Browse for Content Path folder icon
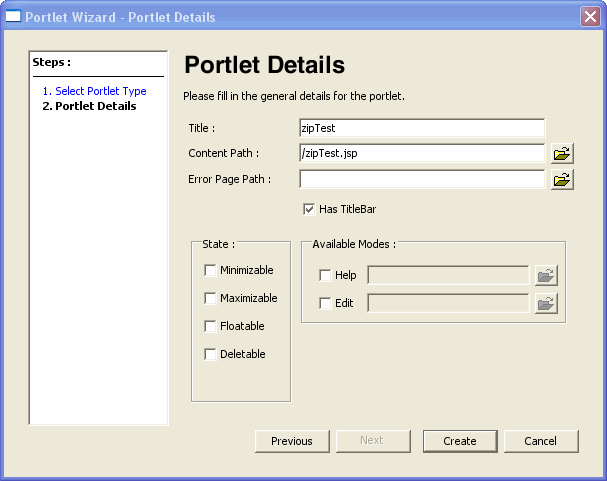 coord(562,154)
